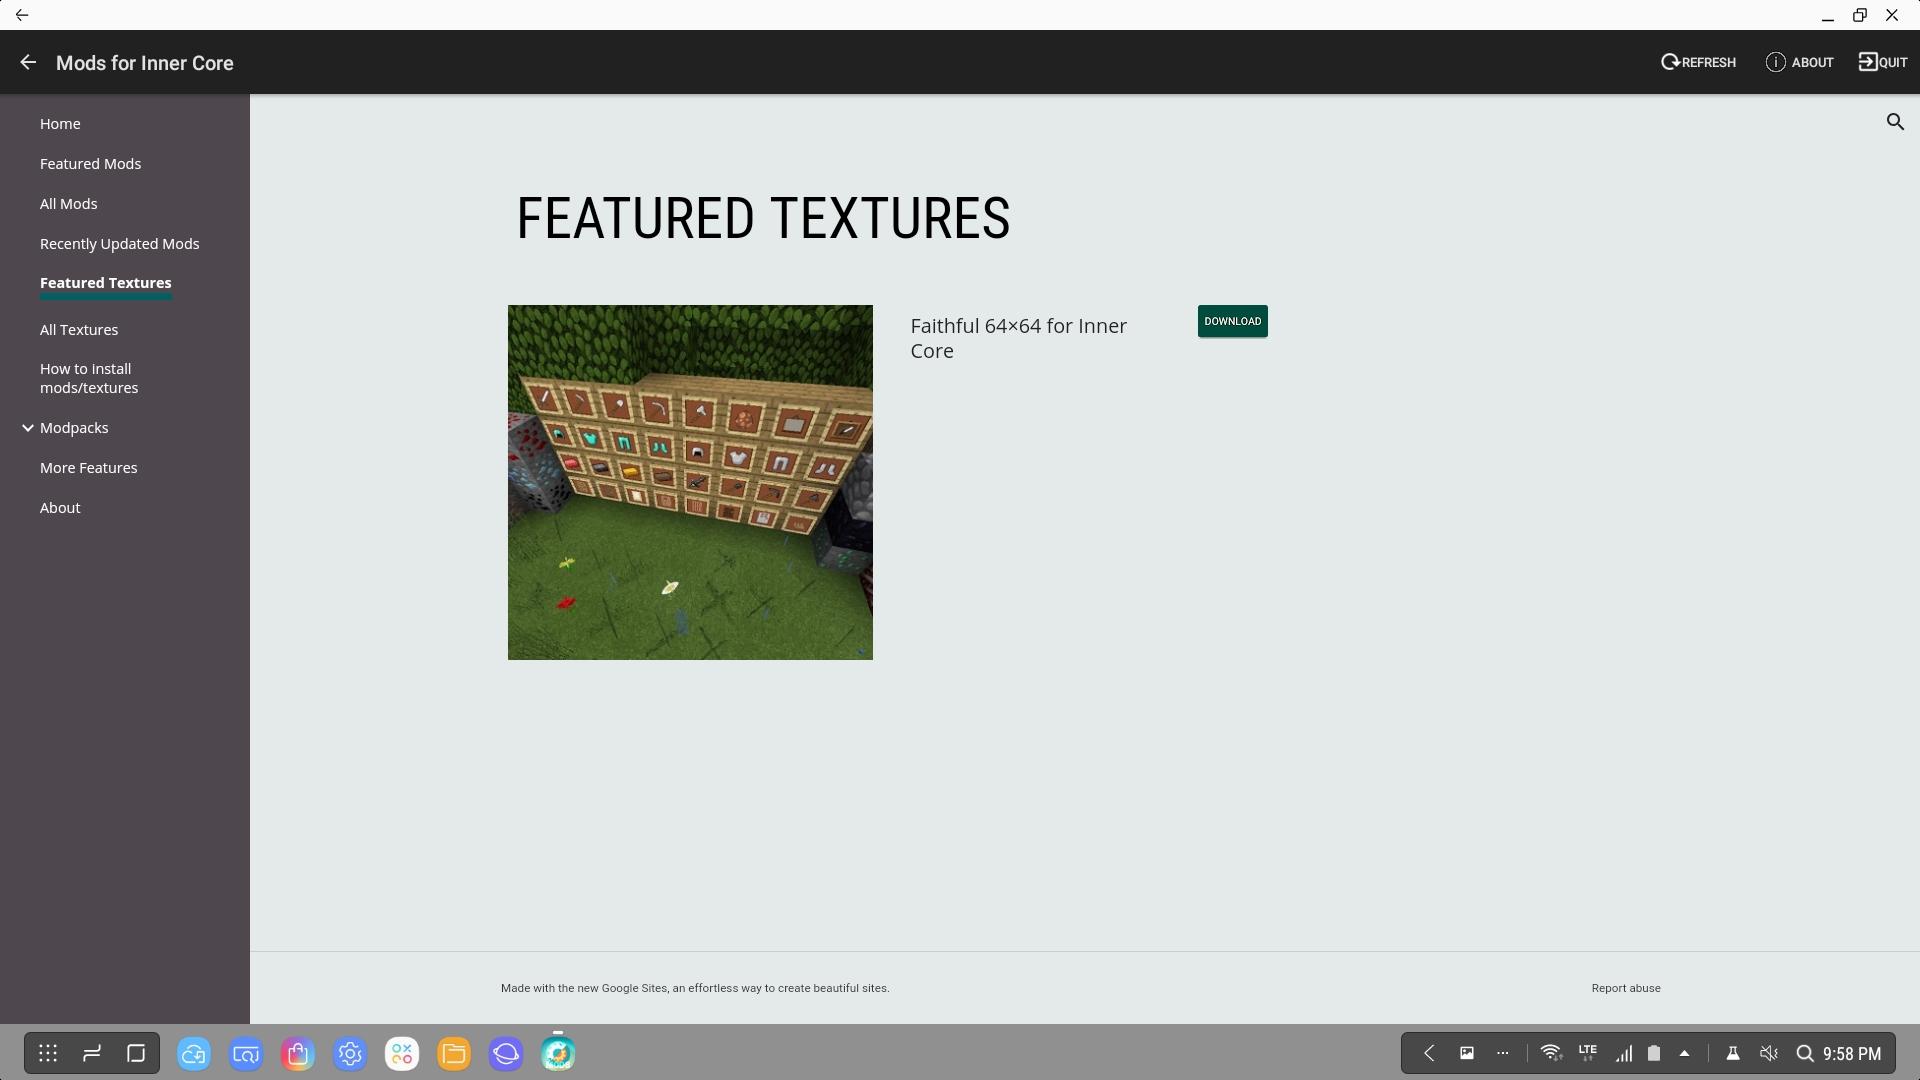Click the image notification icon in tray
Viewport: 1920px width, 1080px height.
point(1467,1053)
